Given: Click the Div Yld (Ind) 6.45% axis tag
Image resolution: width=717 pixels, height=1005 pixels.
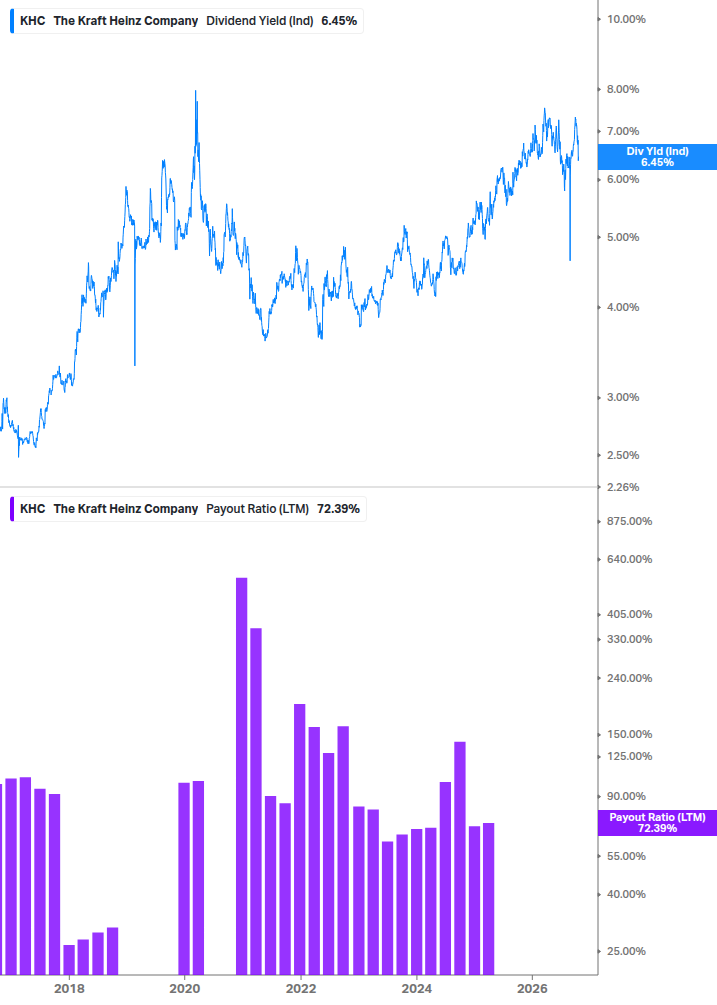Looking at the screenshot, I should coord(657,157).
